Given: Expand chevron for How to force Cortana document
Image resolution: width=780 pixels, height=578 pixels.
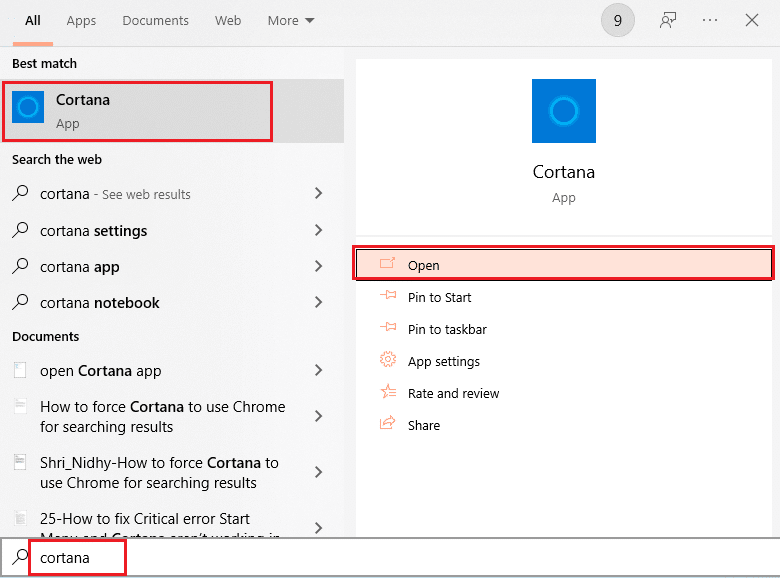Looking at the screenshot, I should click(x=318, y=416).
